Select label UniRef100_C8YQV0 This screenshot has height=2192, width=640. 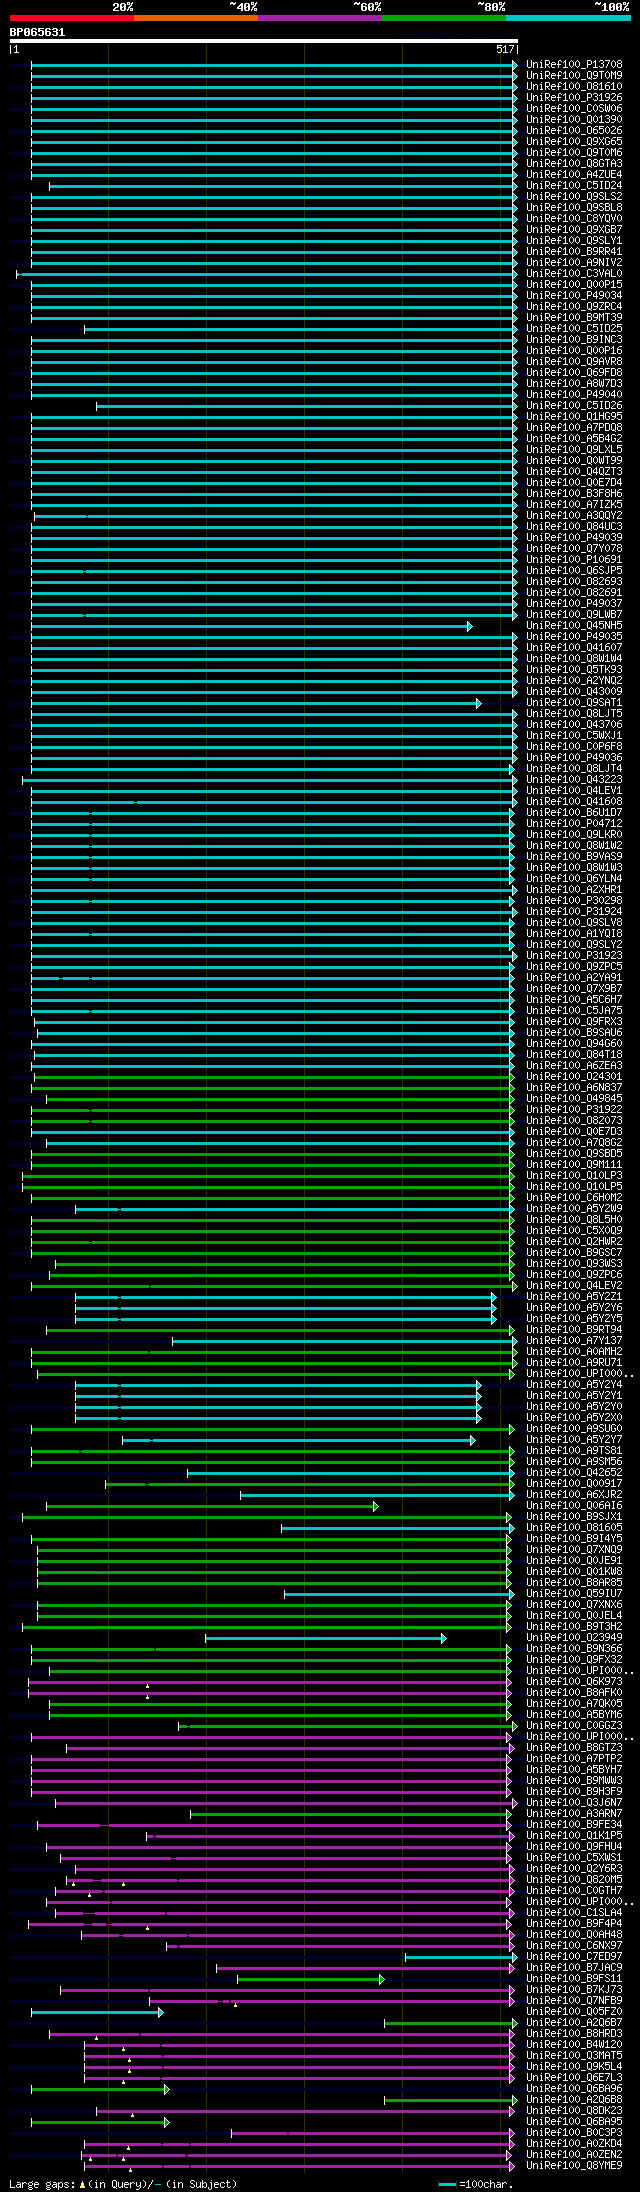(574, 219)
